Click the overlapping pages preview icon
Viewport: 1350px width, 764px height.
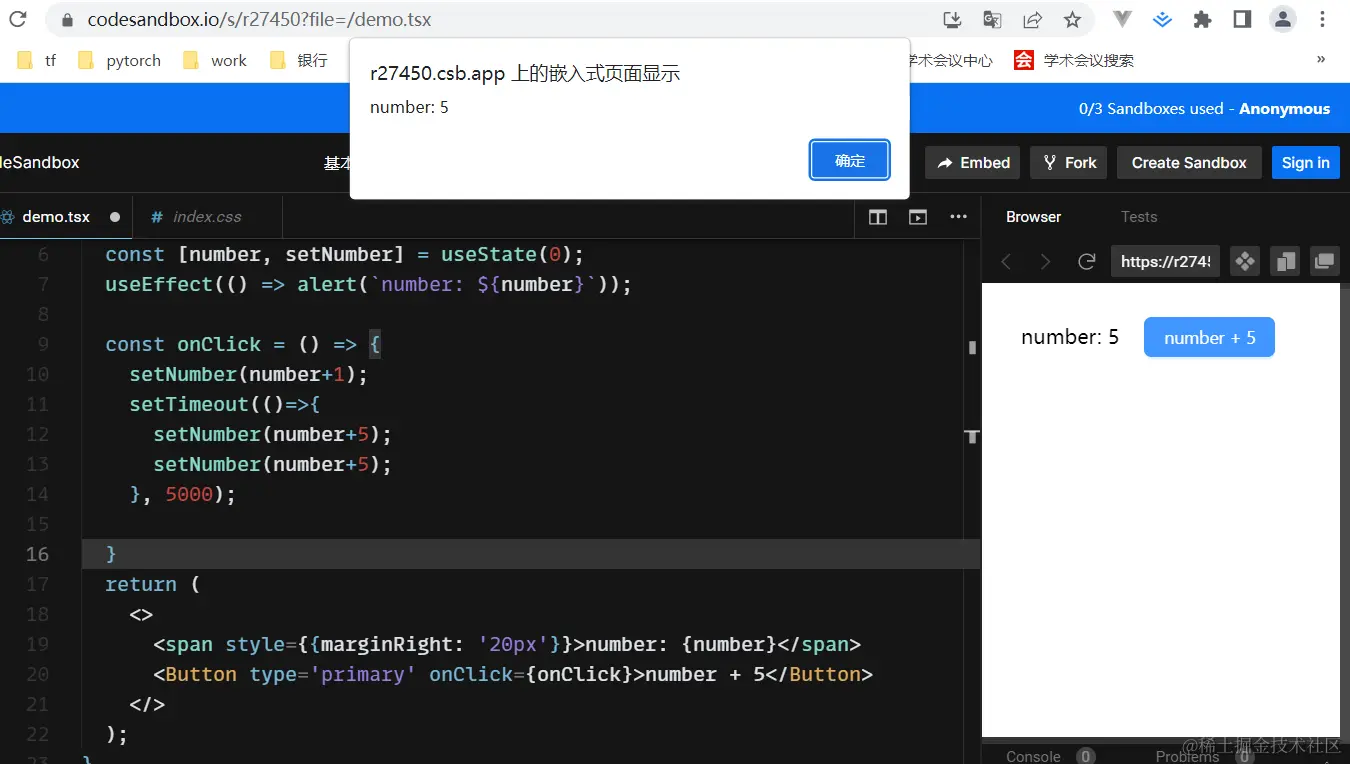1285,262
